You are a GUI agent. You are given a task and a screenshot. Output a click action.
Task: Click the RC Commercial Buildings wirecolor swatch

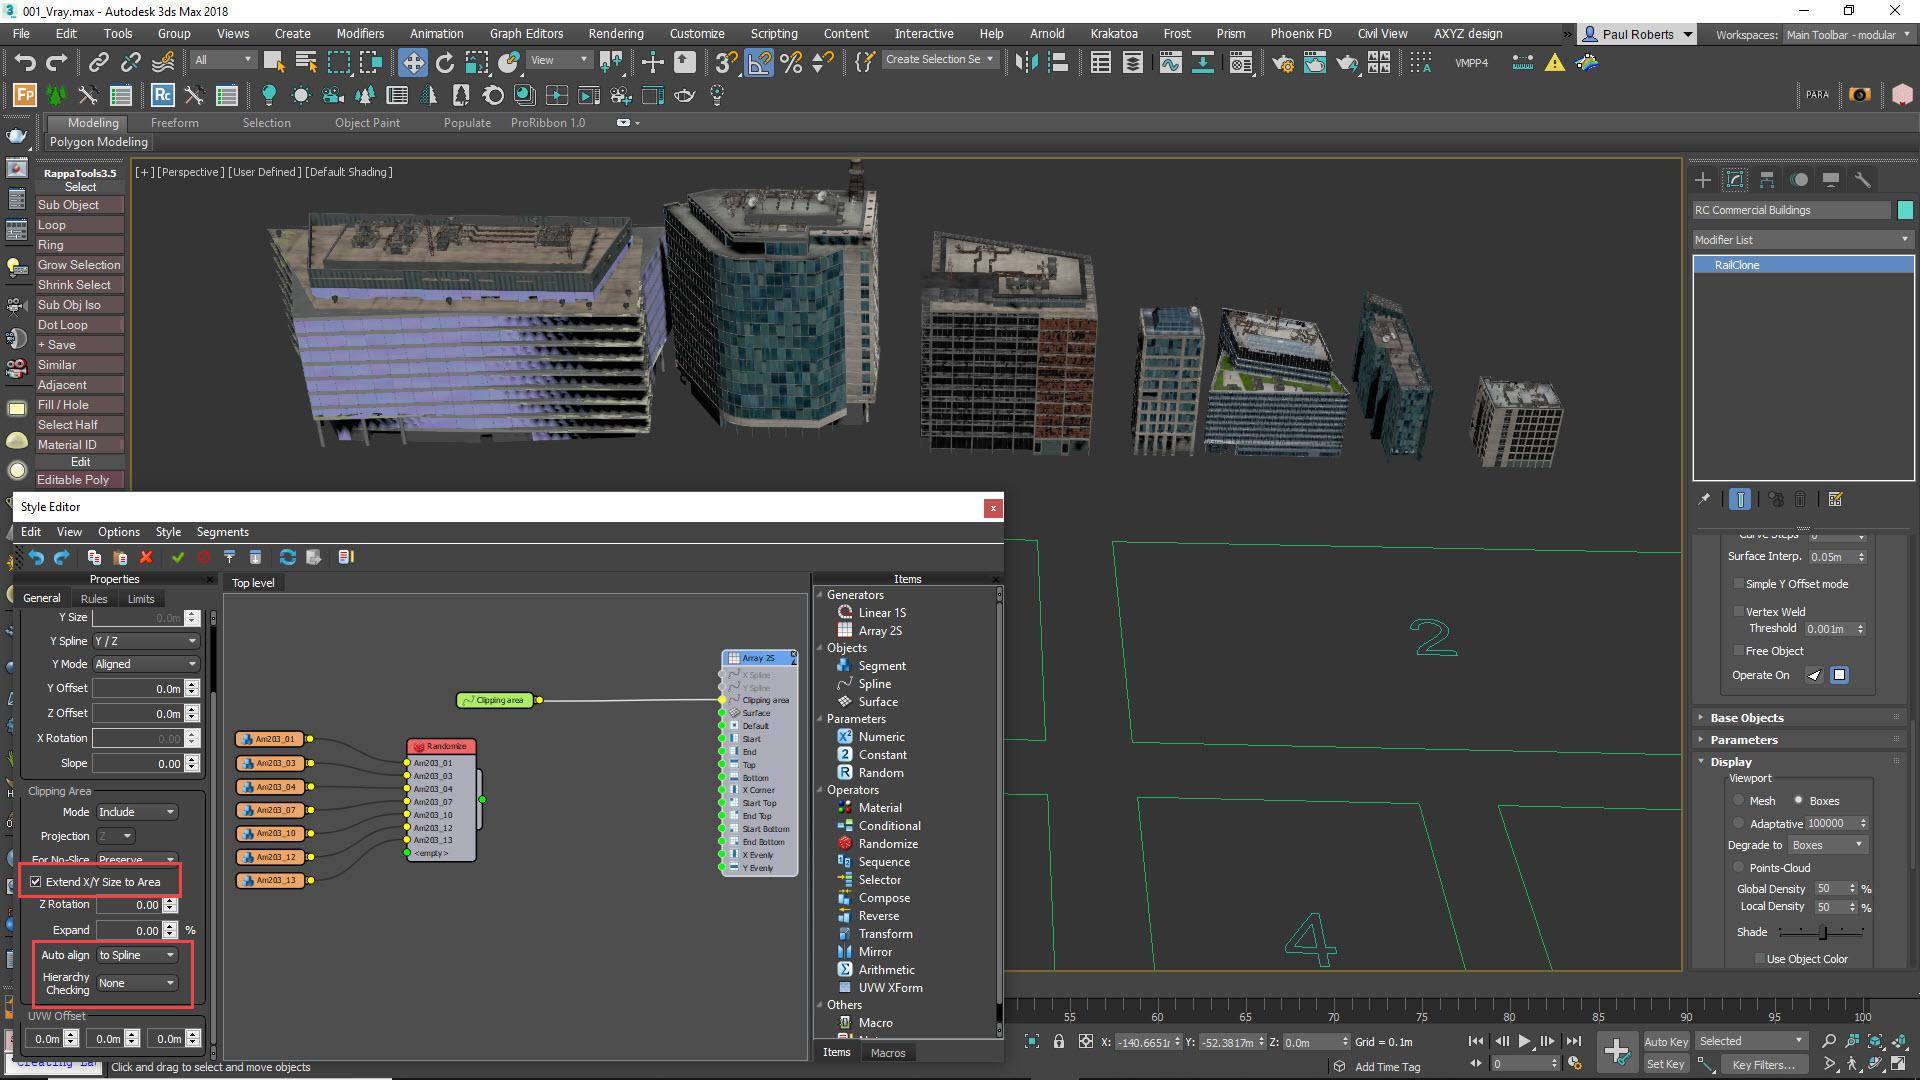click(x=1907, y=210)
